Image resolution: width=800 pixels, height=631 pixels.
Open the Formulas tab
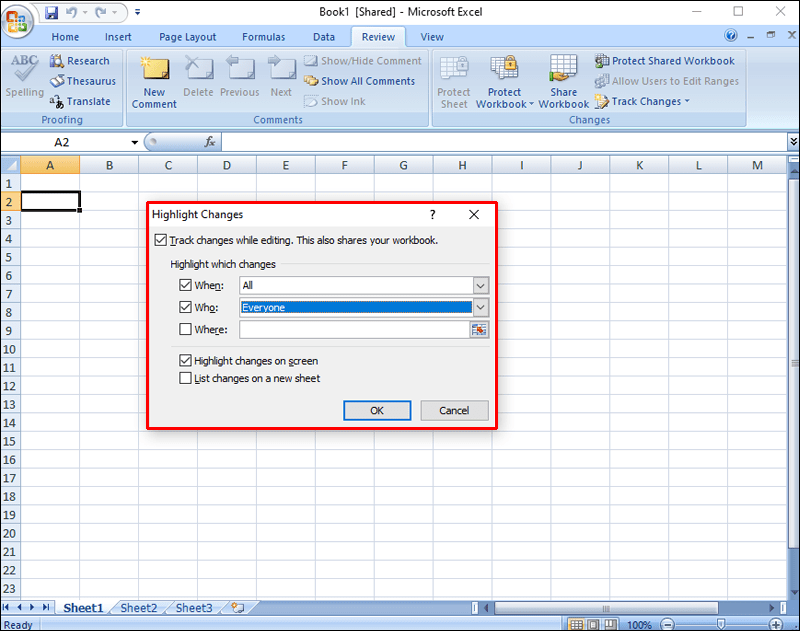263,37
